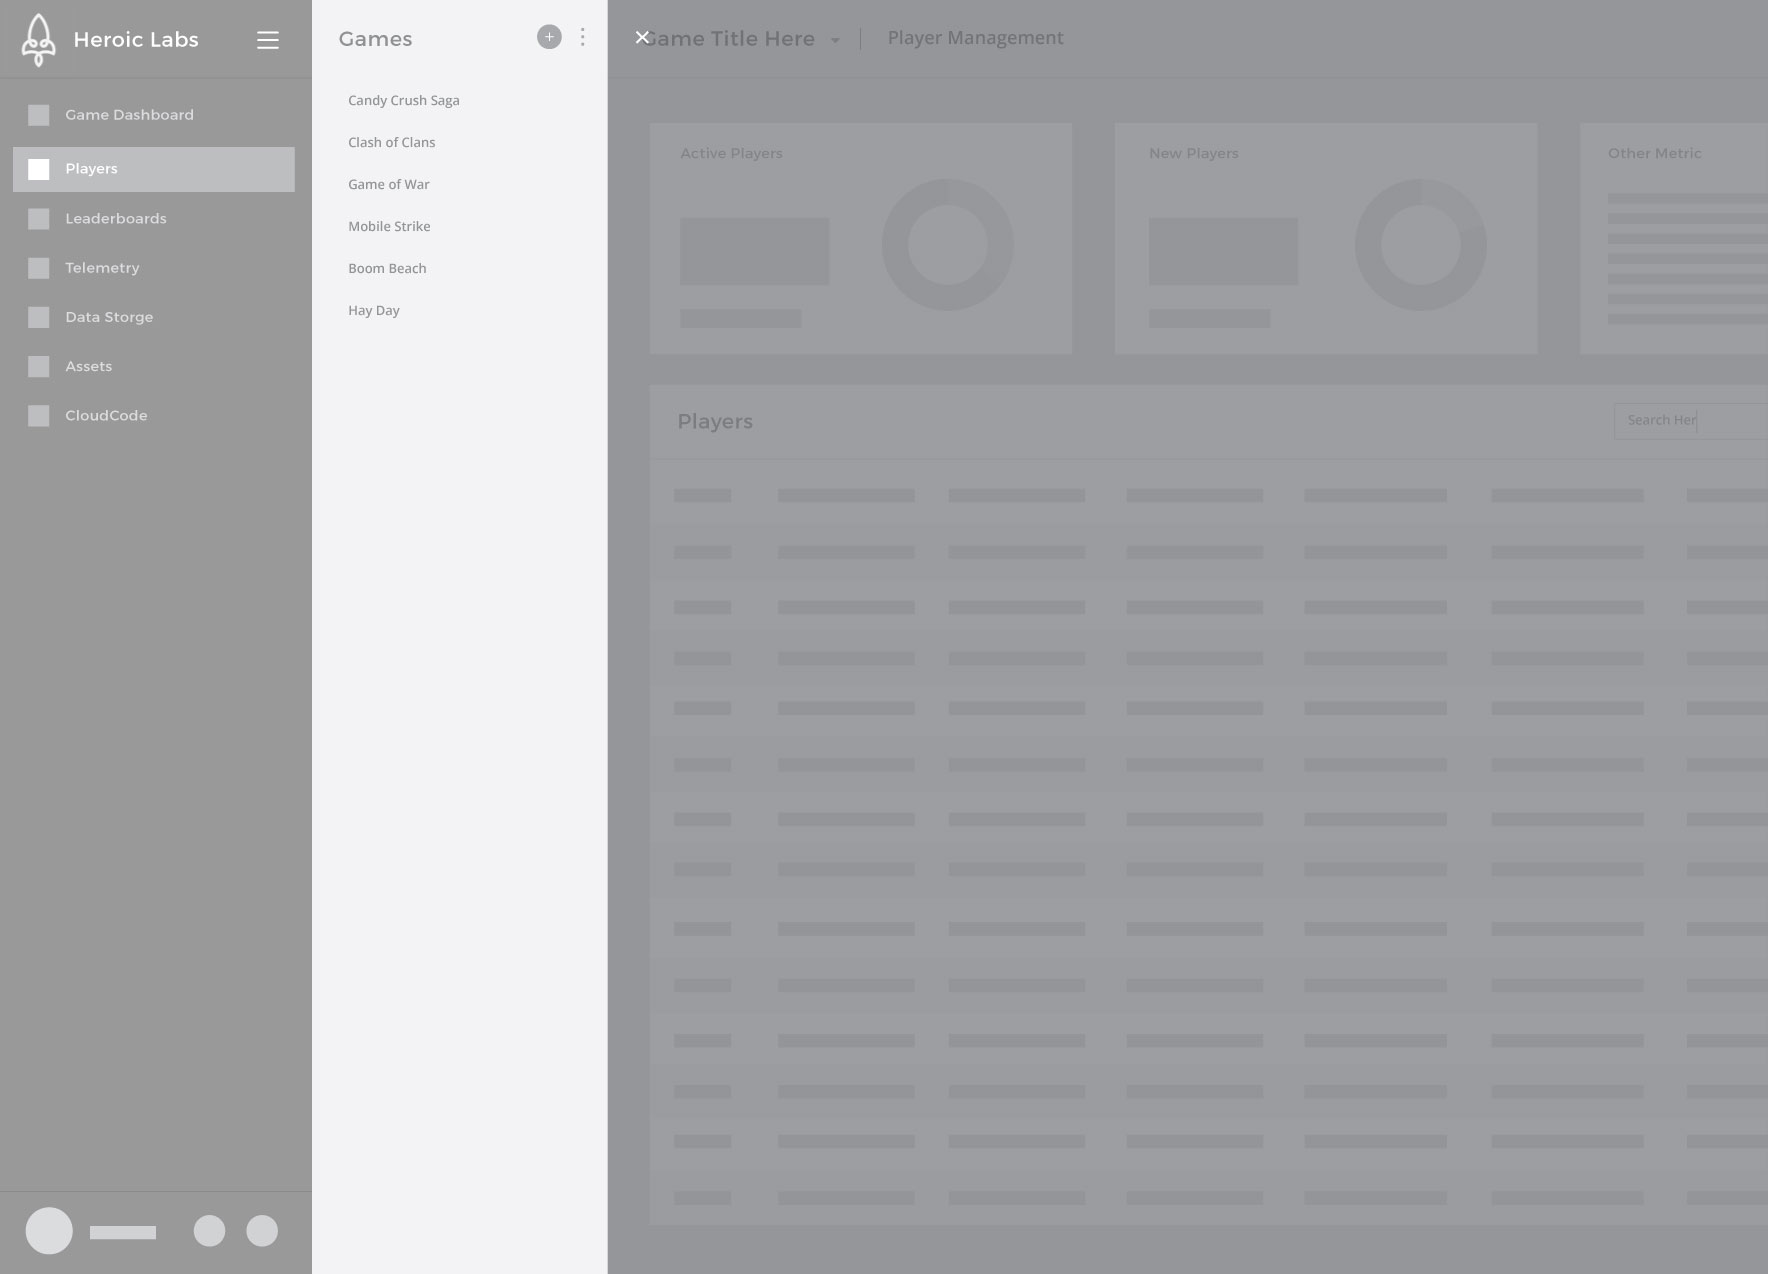
Task: Select Hay Day from the games list
Action: (374, 310)
